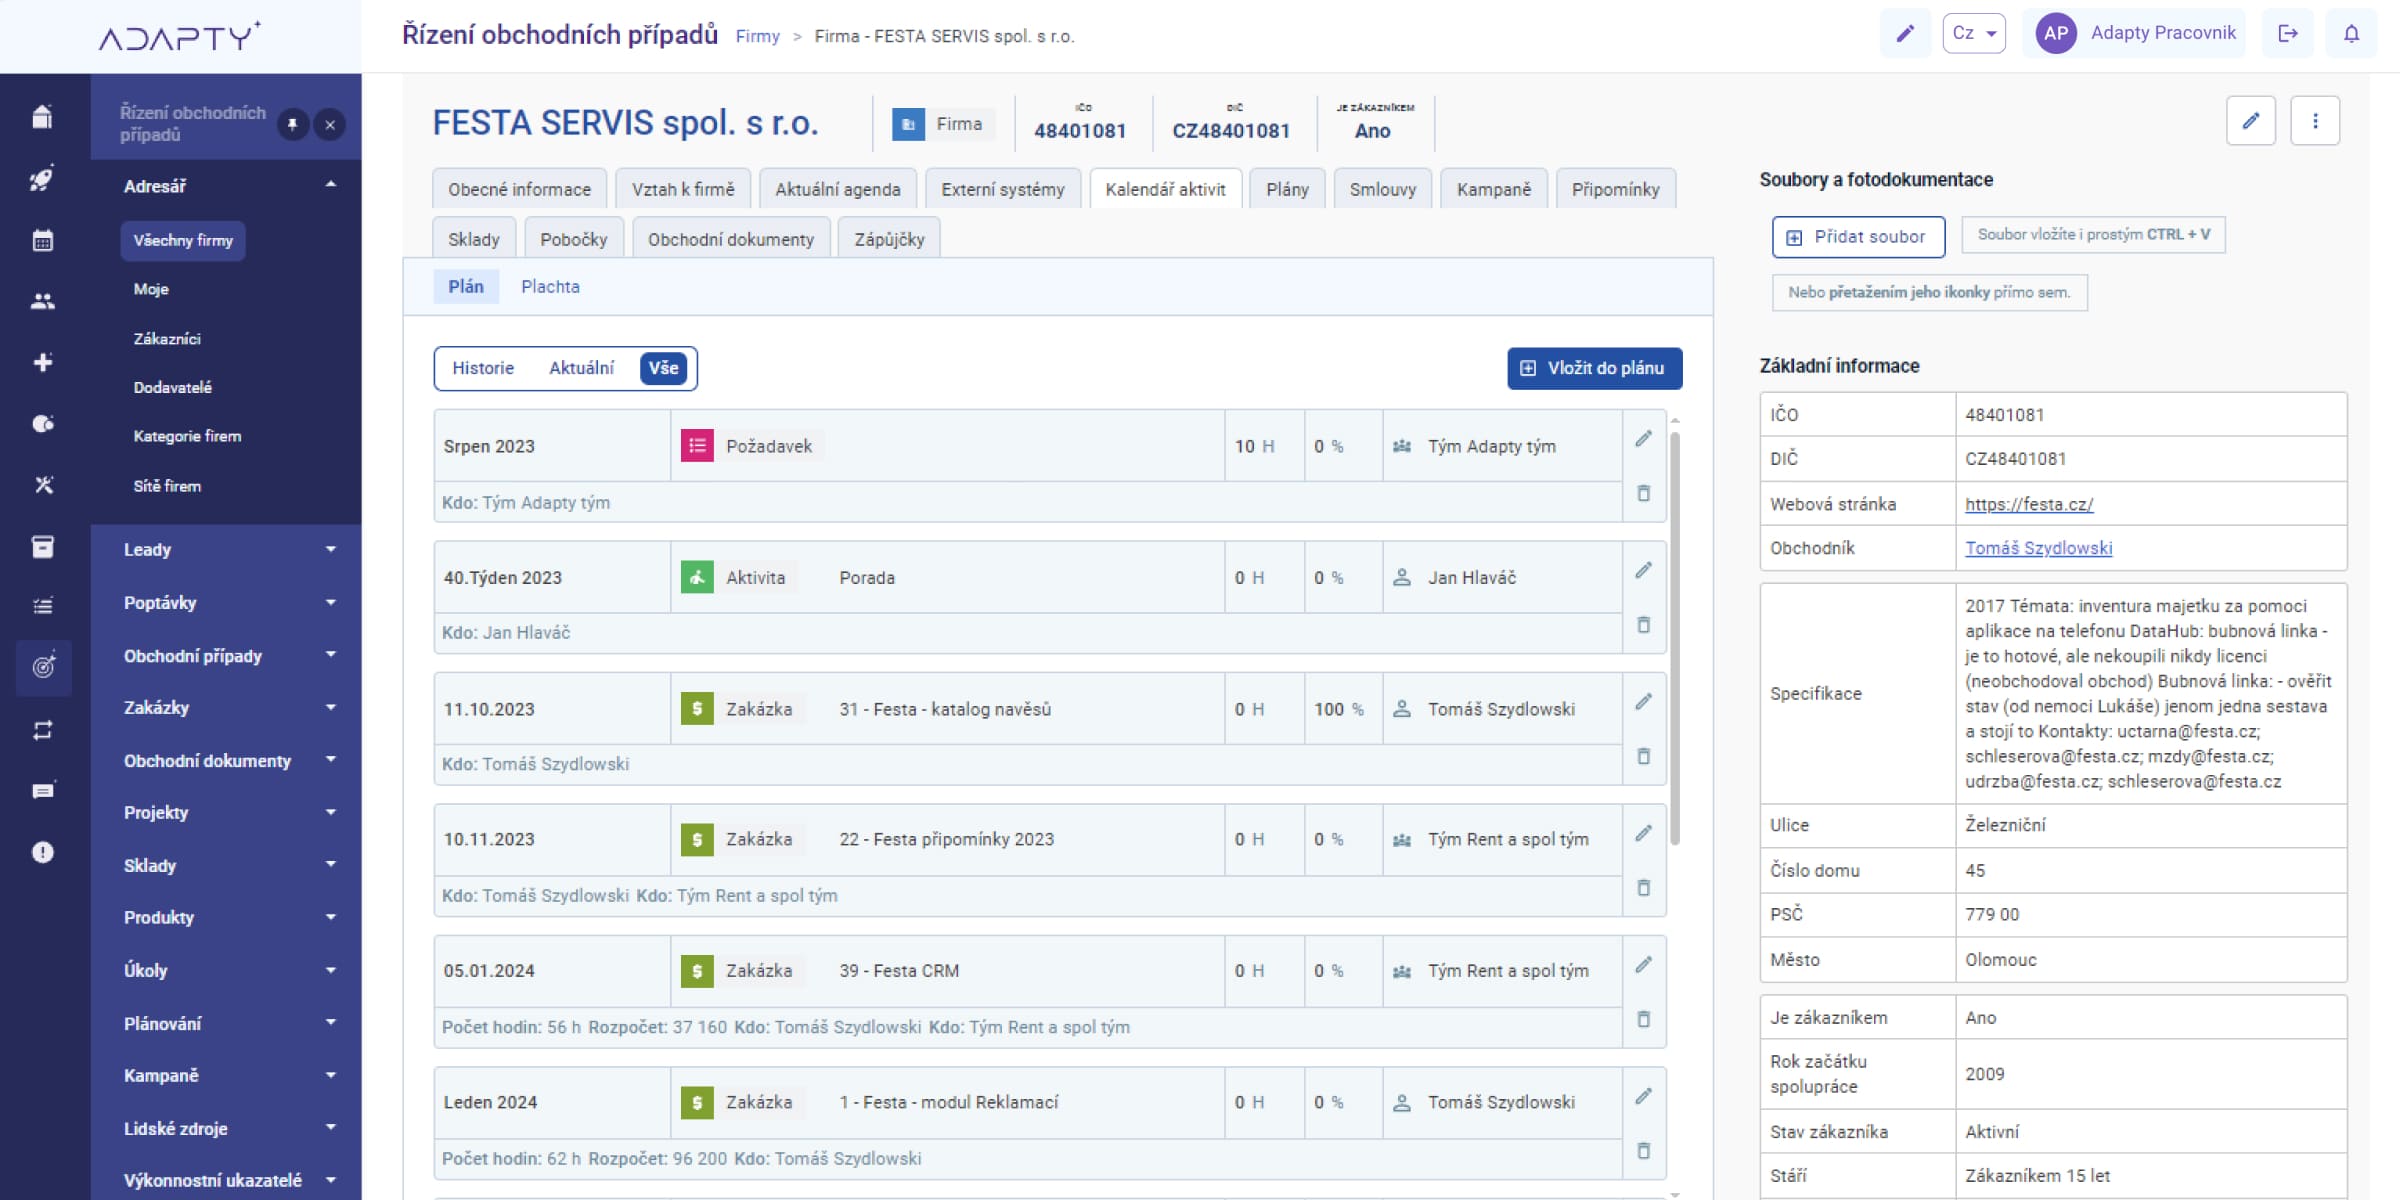Click the Přidat soubor button
Image resolution: width=2400 pixels, height=1200 pixels.
click(x=1858, y=237)
